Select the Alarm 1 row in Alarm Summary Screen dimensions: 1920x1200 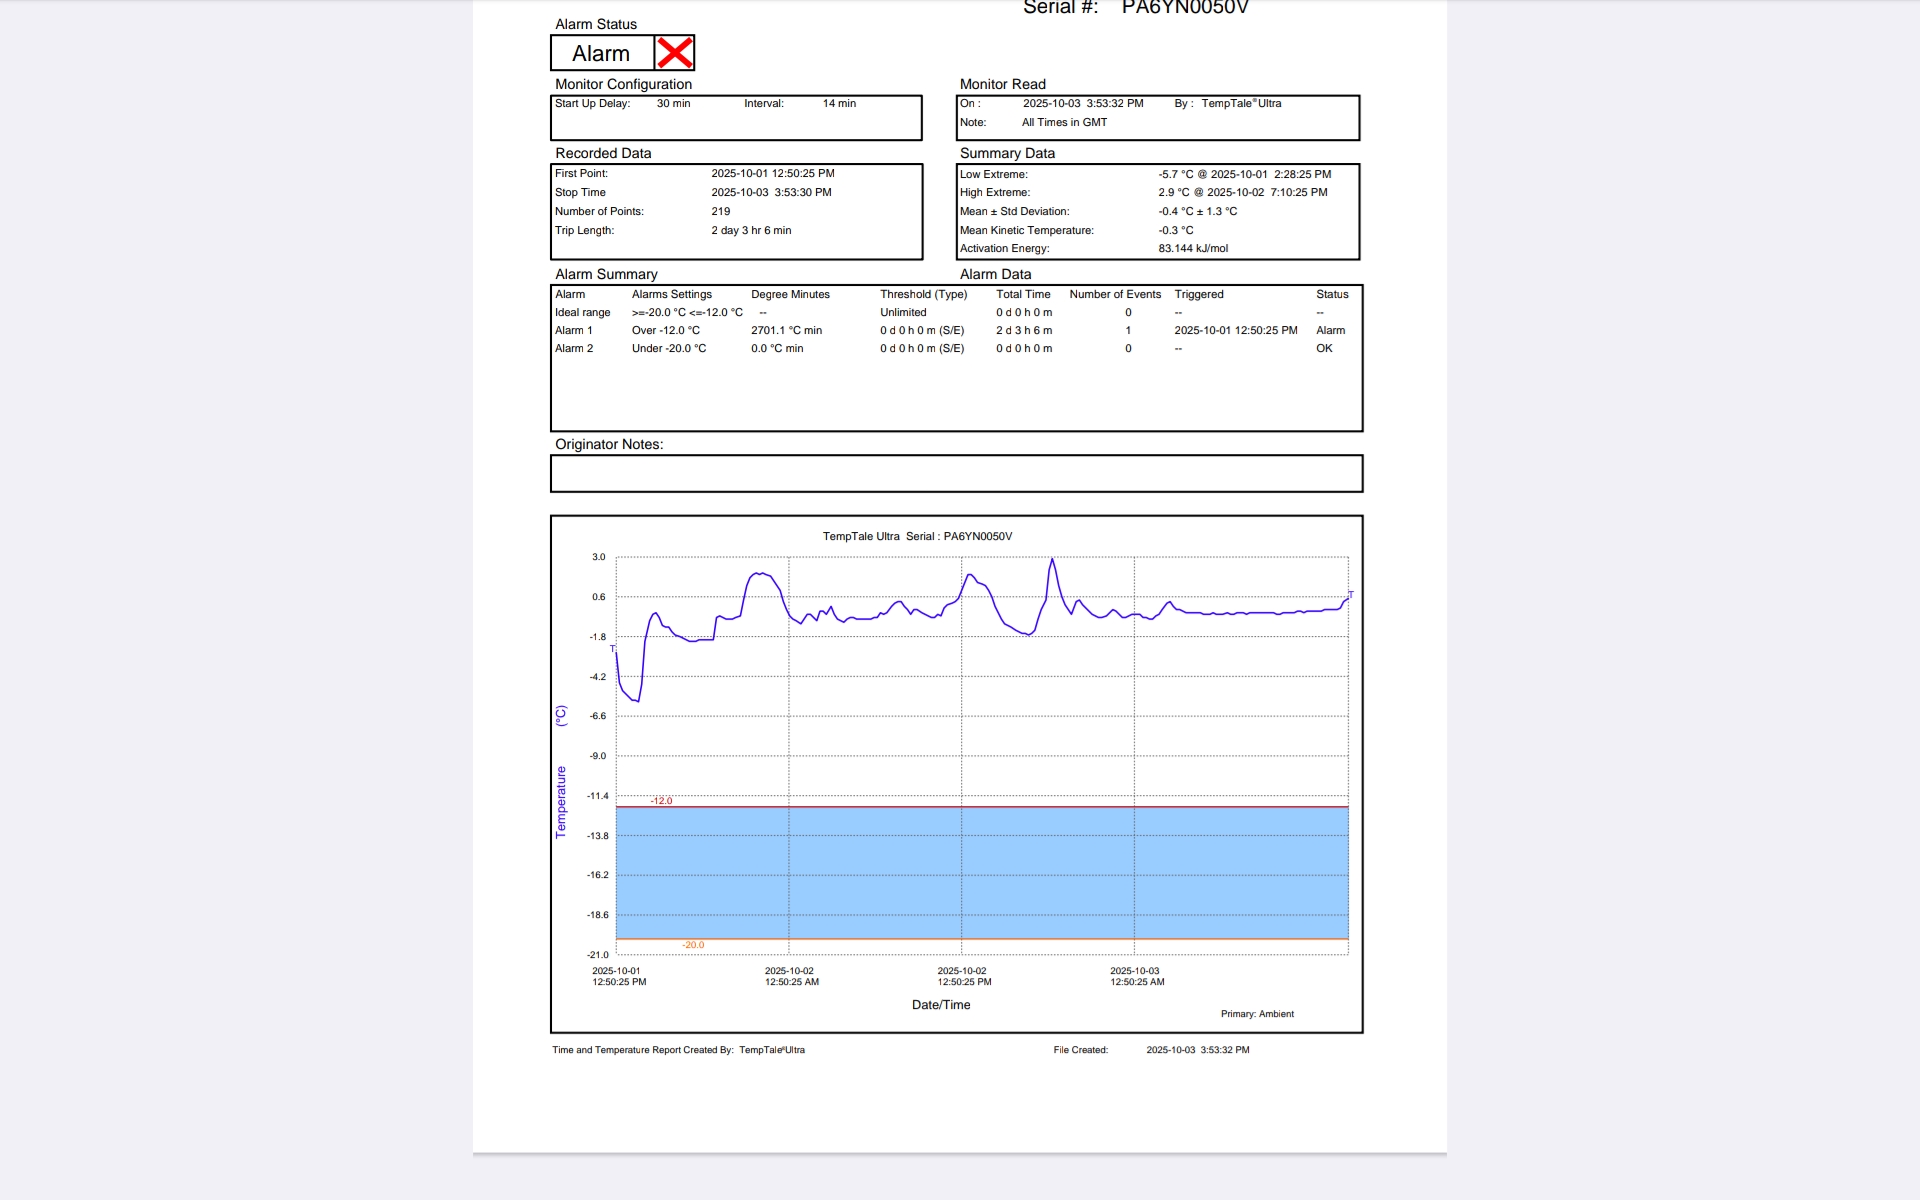pyautogui.click(x=574, y=330)
